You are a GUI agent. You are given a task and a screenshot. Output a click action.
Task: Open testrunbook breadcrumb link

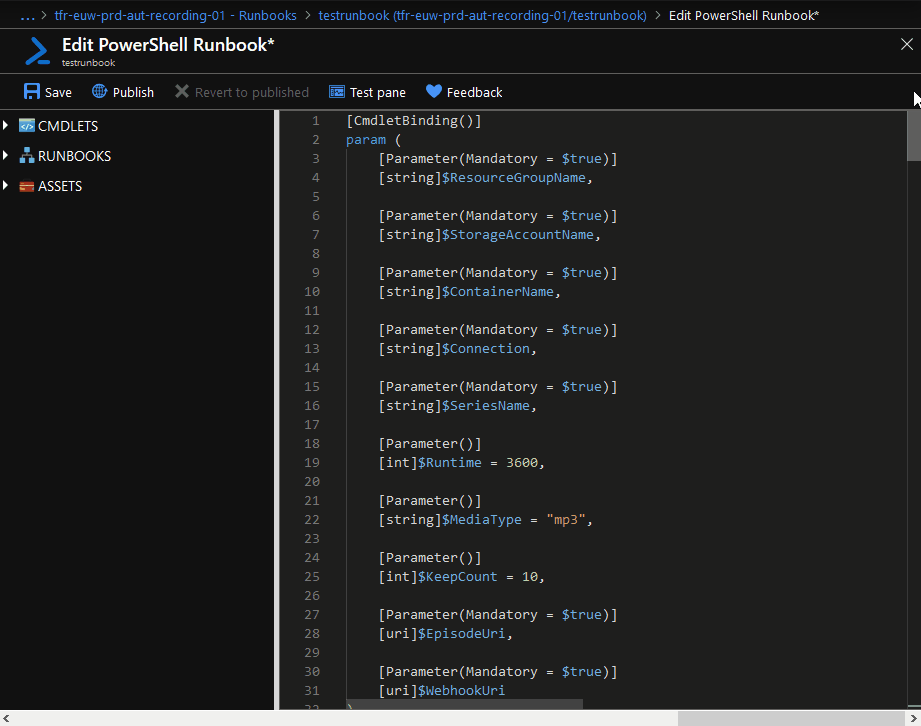click(x=482, y=16)
